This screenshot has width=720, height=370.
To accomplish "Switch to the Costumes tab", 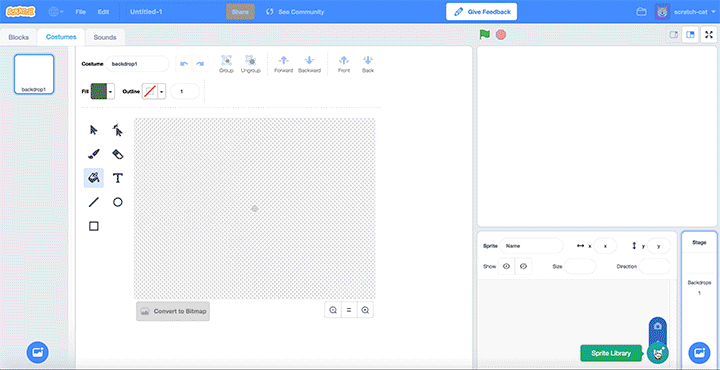I will tap(61, 37).
